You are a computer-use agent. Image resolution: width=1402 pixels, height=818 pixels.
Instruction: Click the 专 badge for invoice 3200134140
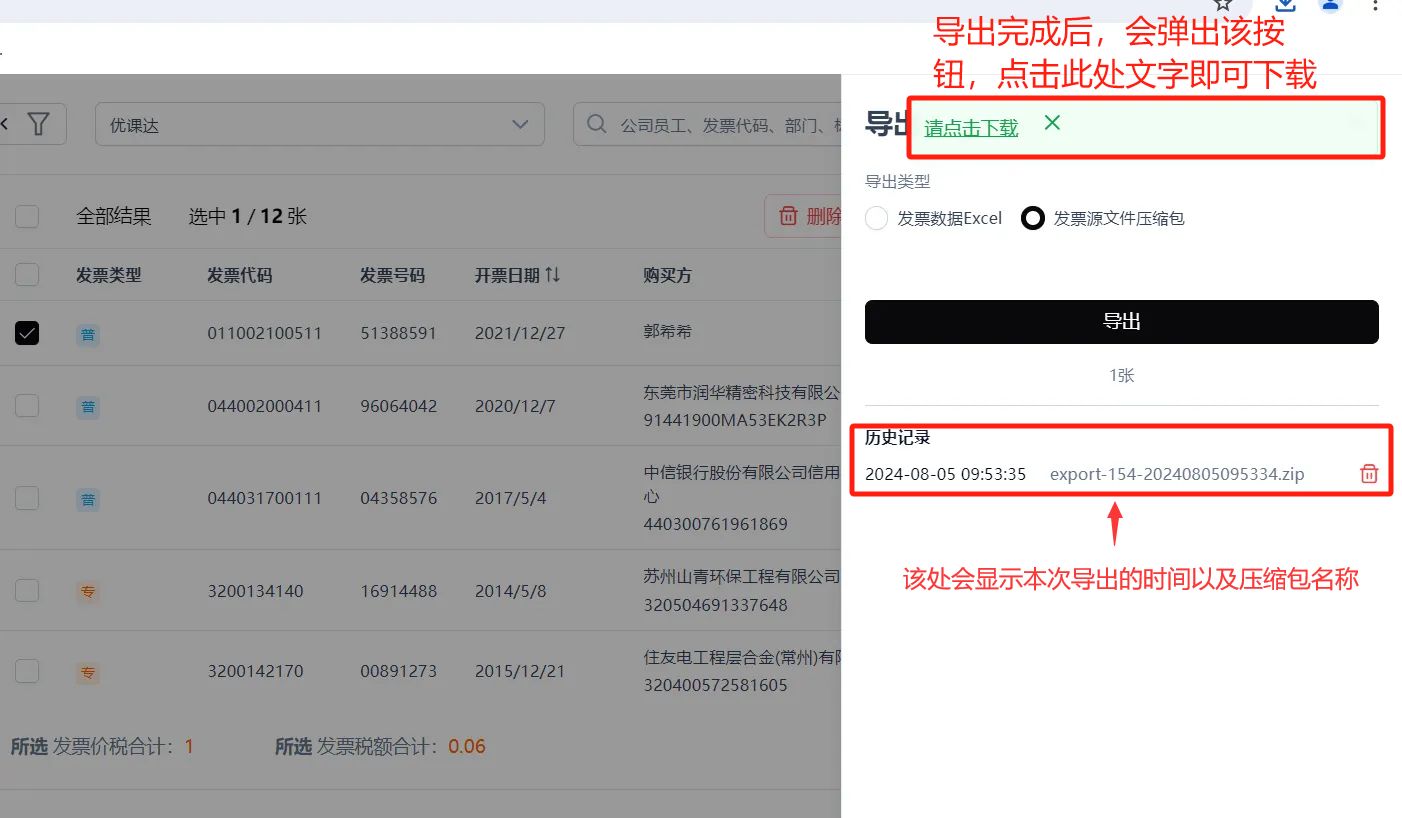click(88, 592)
